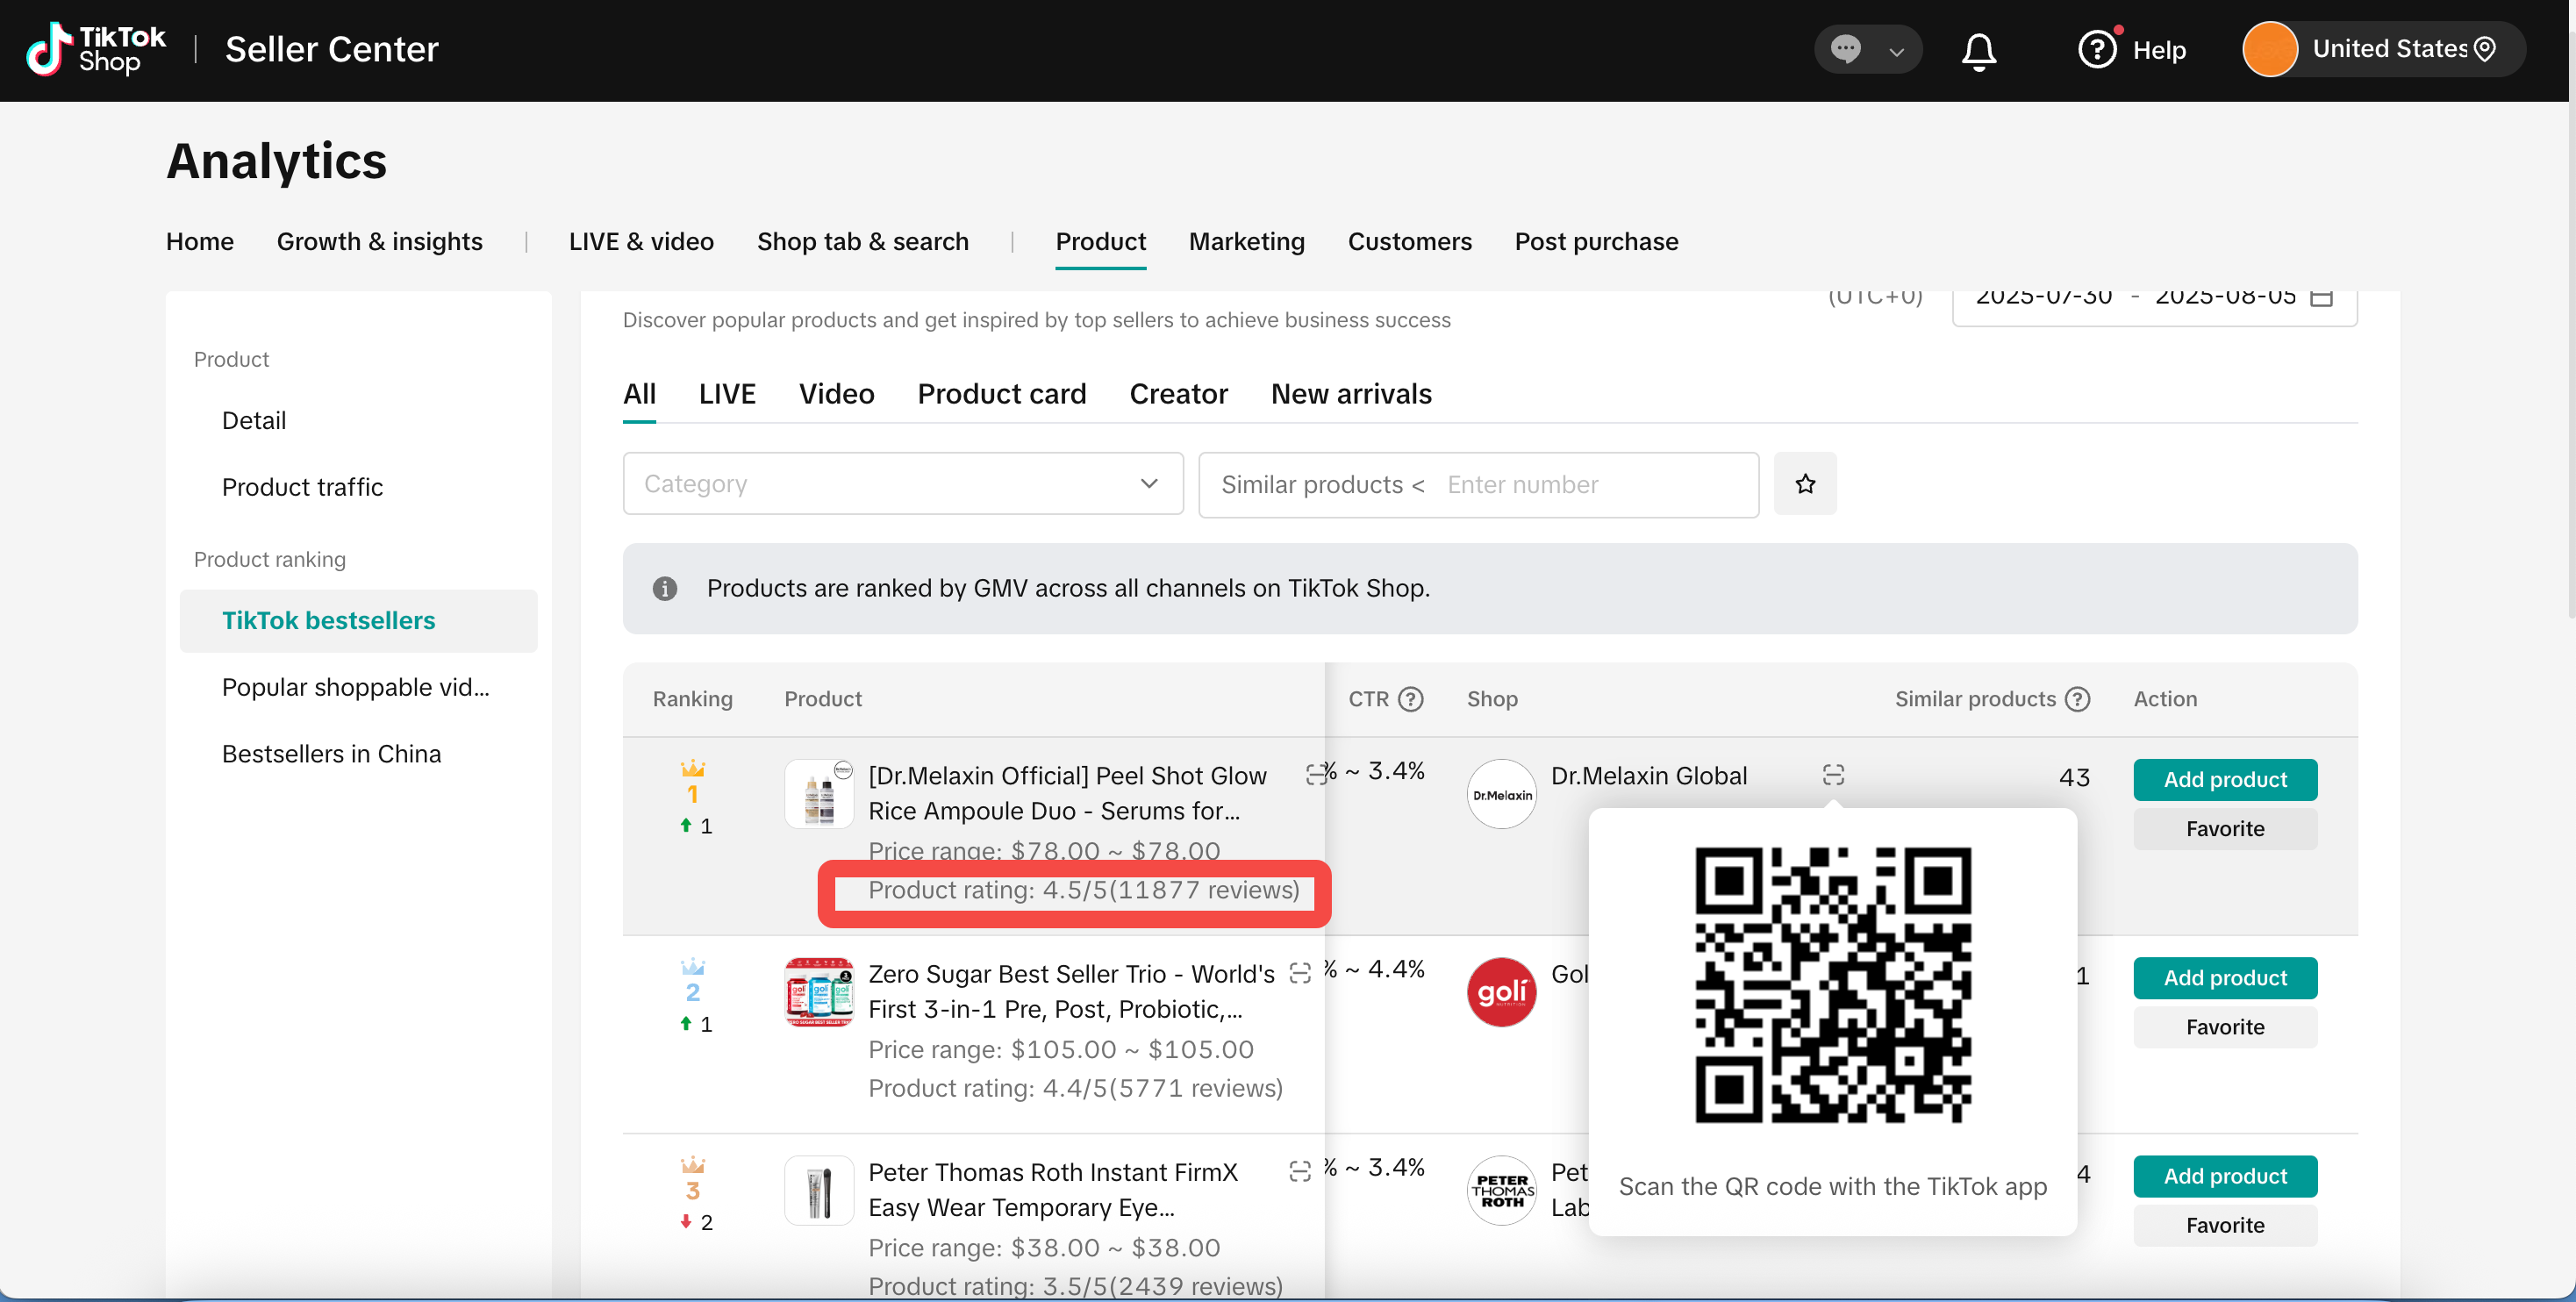The width and height of the screenshot is (2576, 1302).
Task: Switch to the Creator tab
Action: (x=1178, y=394)
